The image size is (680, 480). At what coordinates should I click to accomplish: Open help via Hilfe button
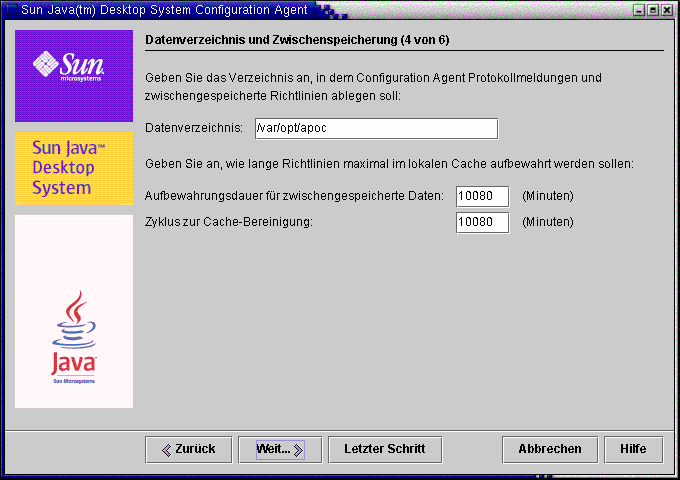634,450
